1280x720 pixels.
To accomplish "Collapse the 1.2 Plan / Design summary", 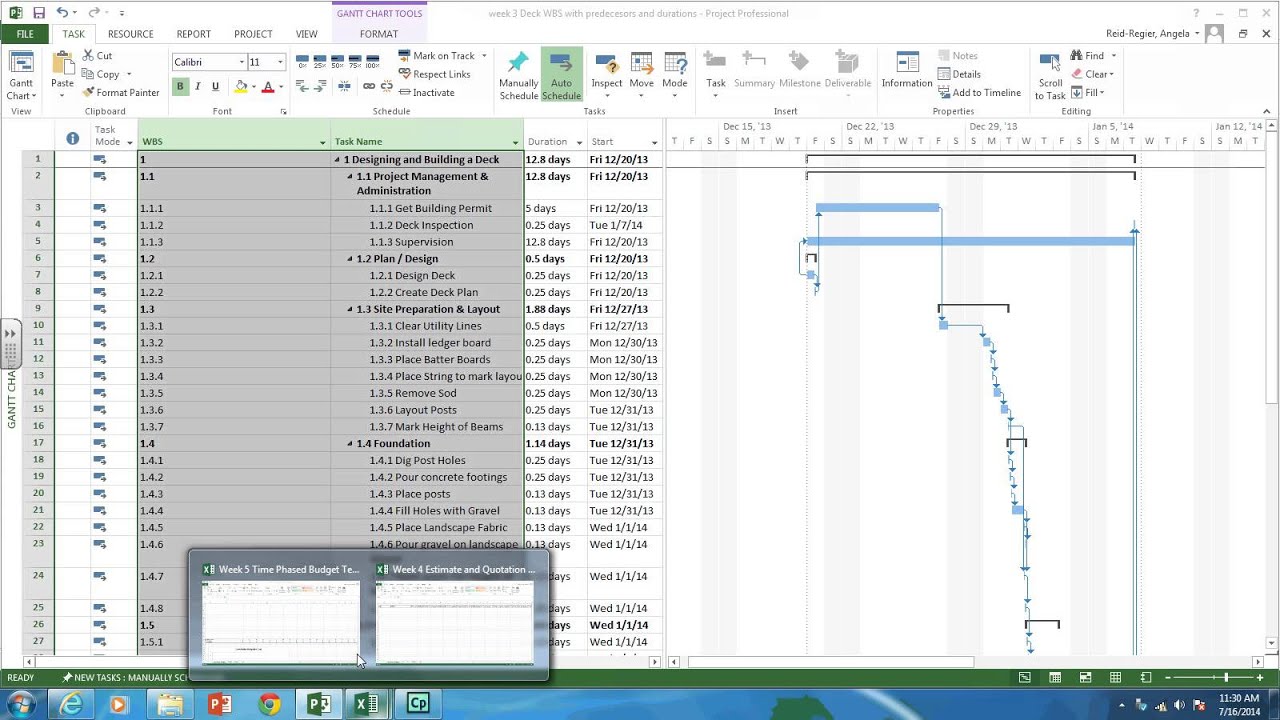I will [350, 259].
